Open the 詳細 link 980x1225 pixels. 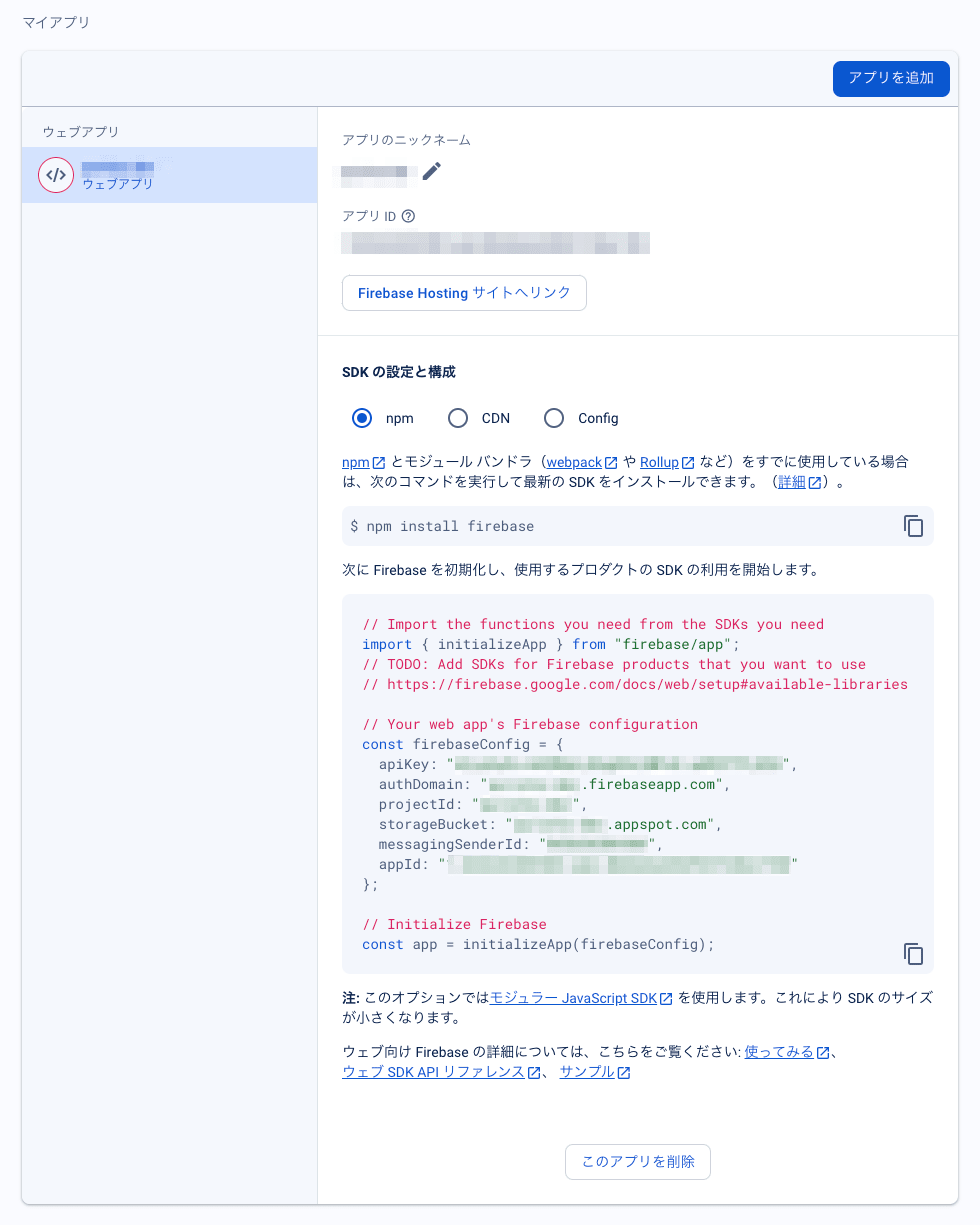[800, 482]
